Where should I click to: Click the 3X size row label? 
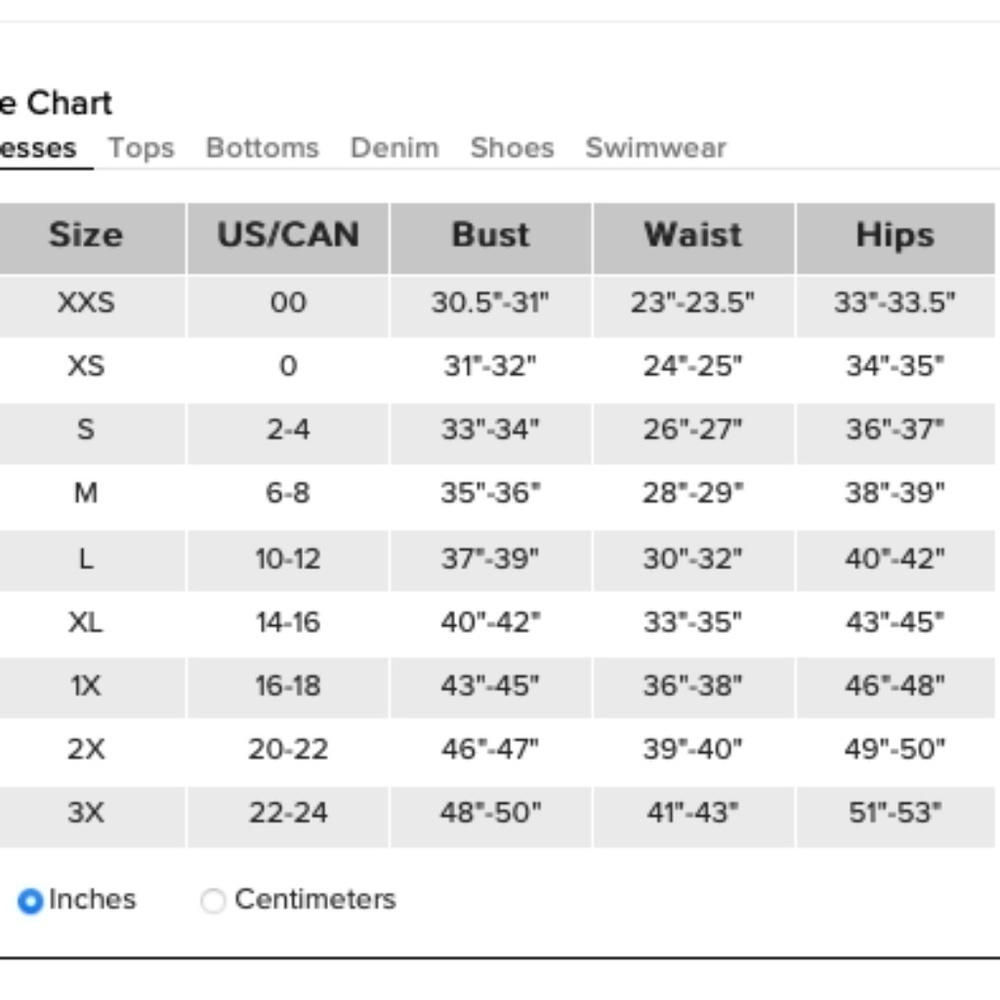point(86,812)
